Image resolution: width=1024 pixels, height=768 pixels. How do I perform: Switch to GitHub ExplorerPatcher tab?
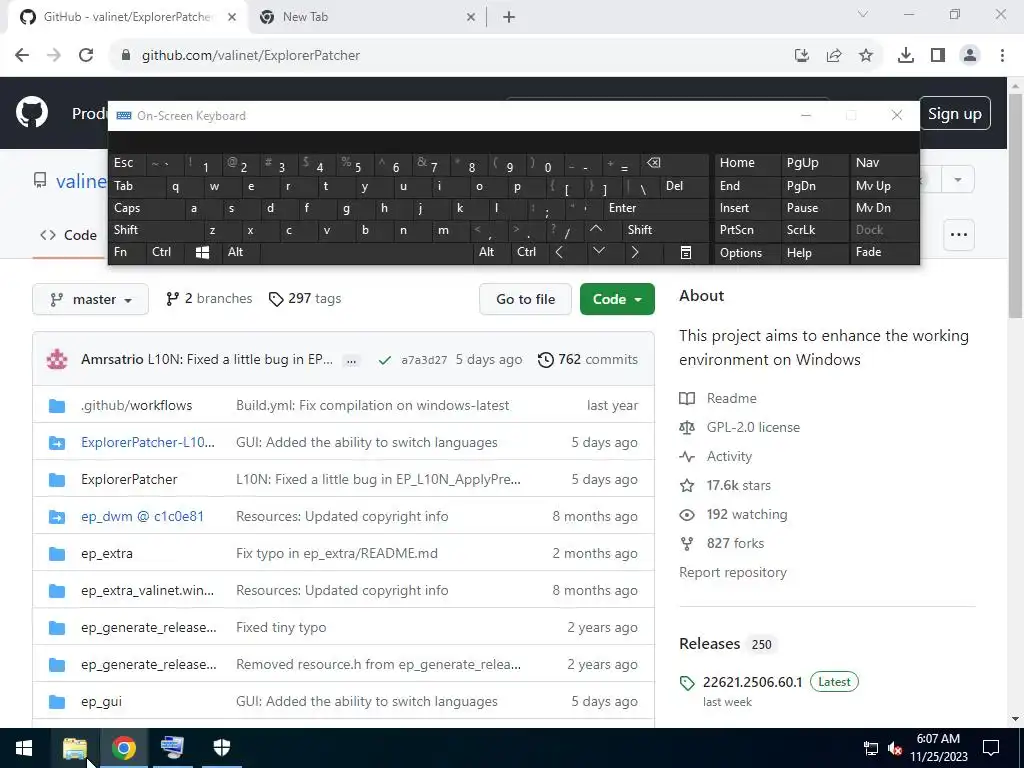tap(128, 17)
